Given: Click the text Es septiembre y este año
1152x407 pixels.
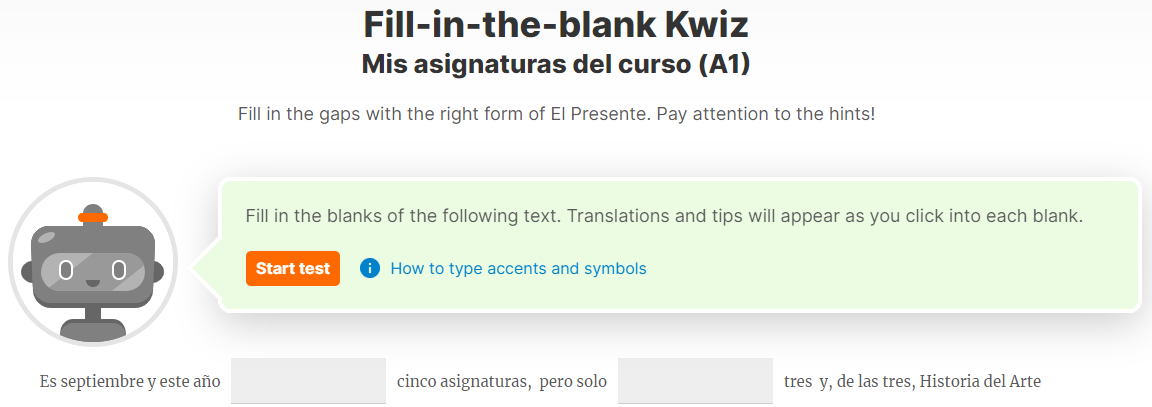Looking at the screenshot, I should [130, 382].
